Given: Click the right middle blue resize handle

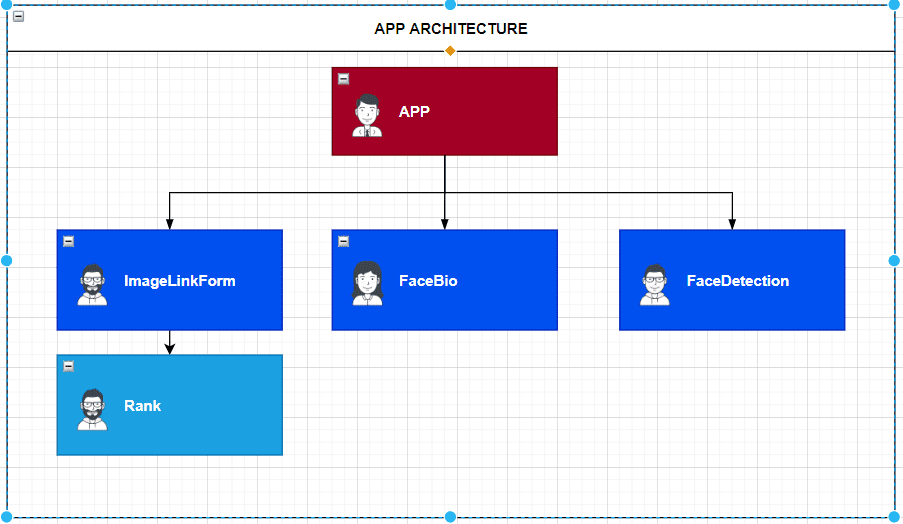Looking at the screenshot, I should pos(894,260).
